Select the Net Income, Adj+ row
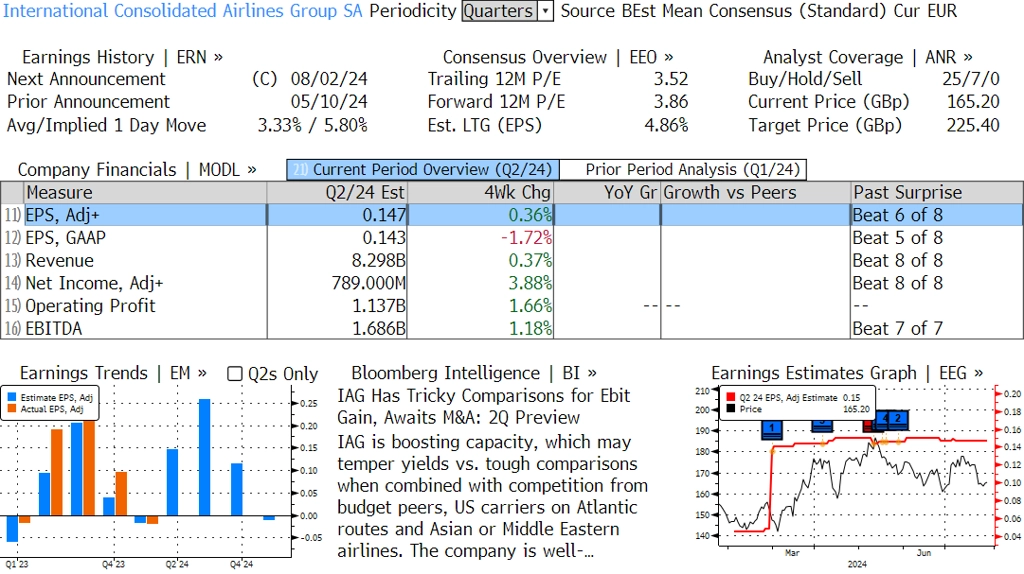Screen dimensions: 1024x574 click(512, 283)
